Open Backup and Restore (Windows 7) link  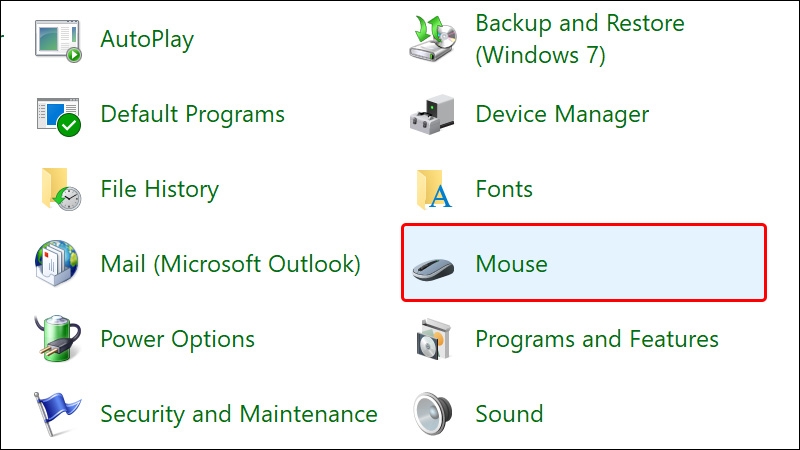pos(580,39)
